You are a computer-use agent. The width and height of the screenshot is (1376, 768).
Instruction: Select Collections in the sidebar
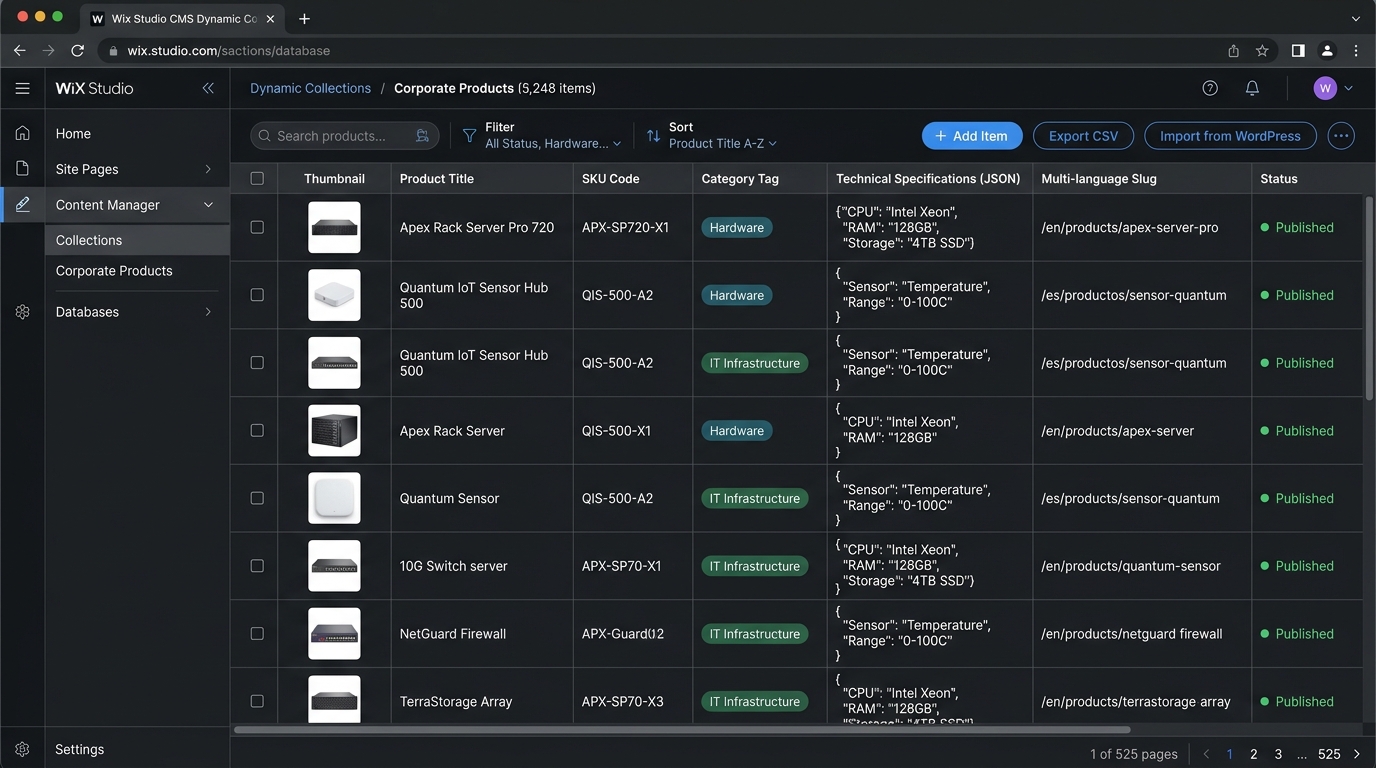[137, 240]
